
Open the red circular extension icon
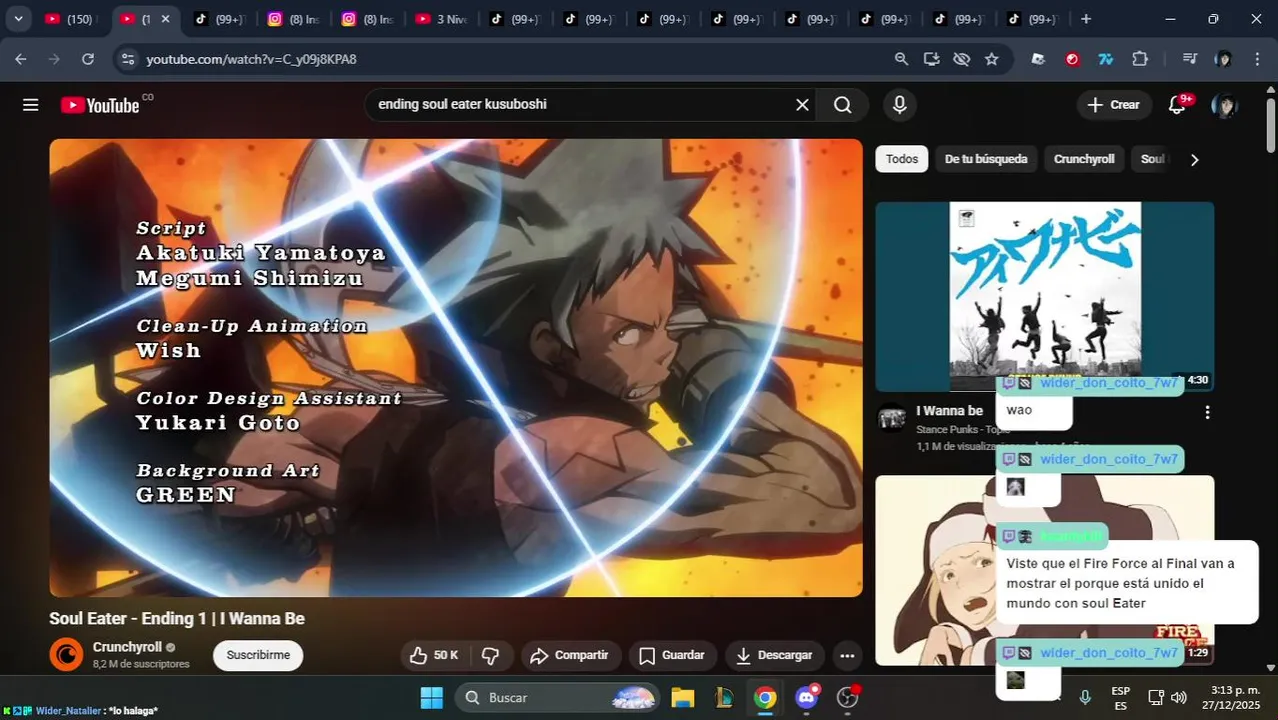point(1072,60)
